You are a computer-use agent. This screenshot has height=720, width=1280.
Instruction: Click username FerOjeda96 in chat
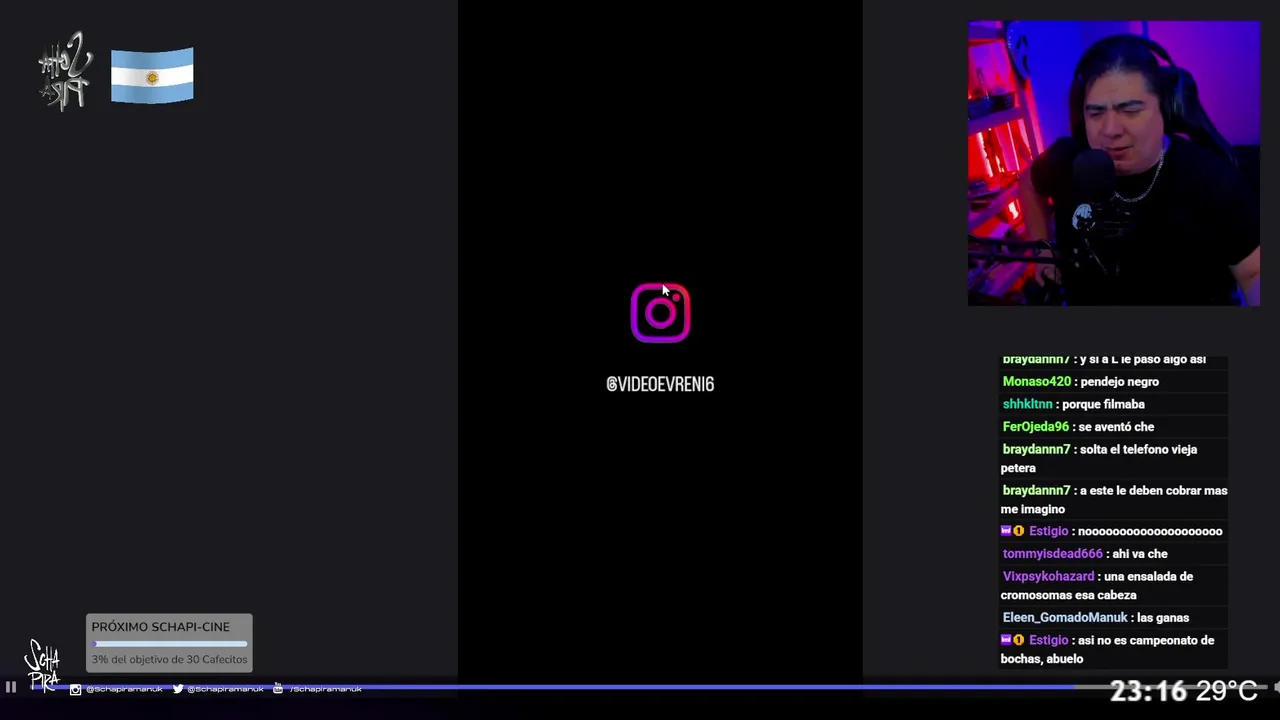[1035, 427]
